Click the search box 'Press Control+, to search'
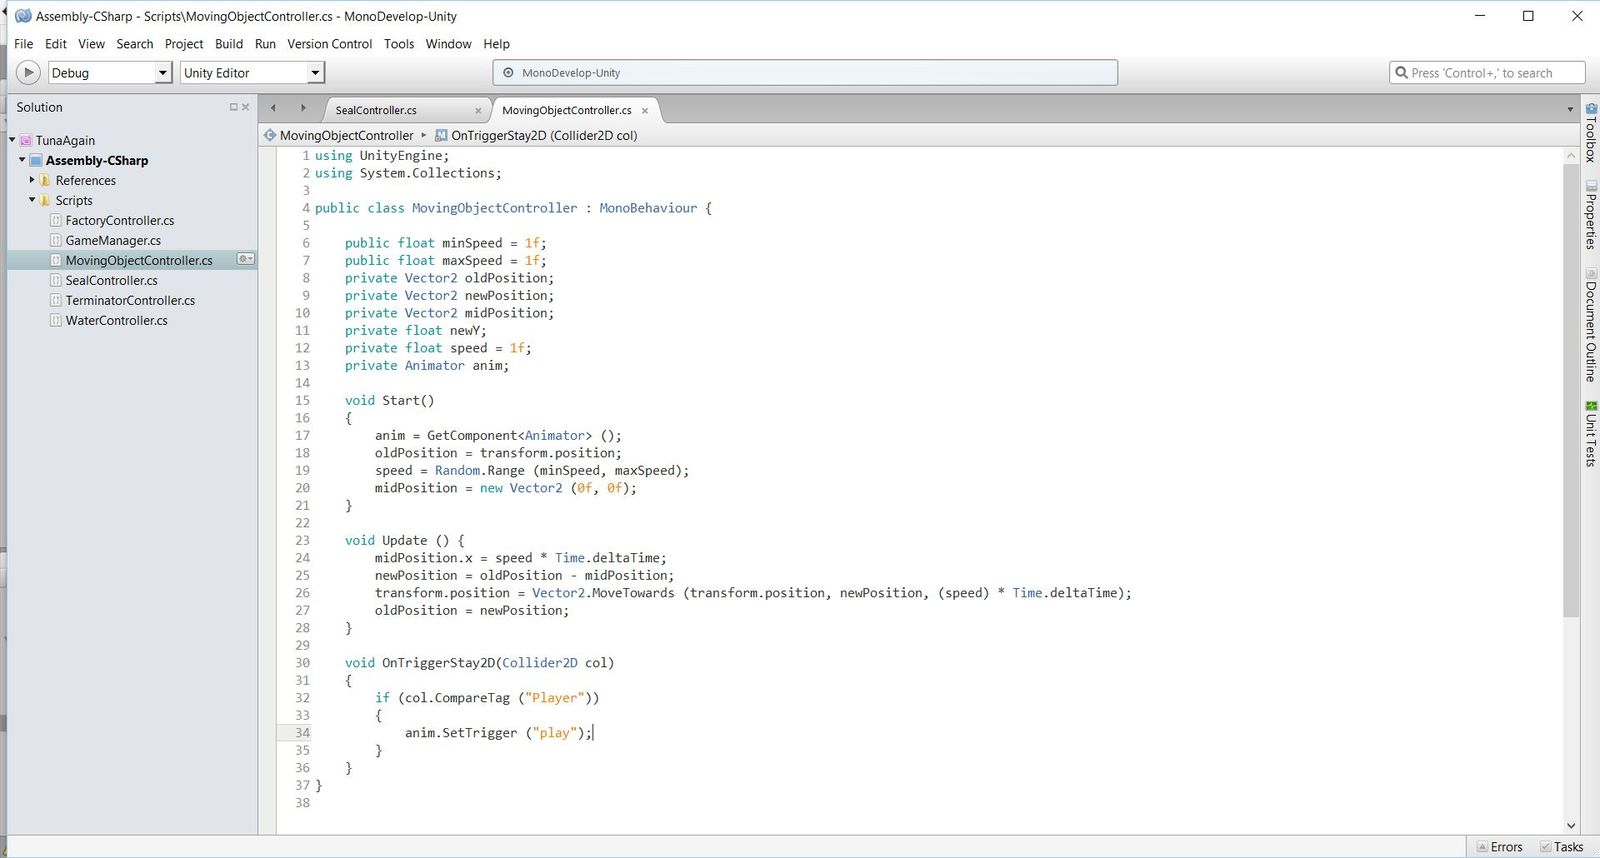The image size is (1600, 858). pyautogui.click(x=1487, y=73)
